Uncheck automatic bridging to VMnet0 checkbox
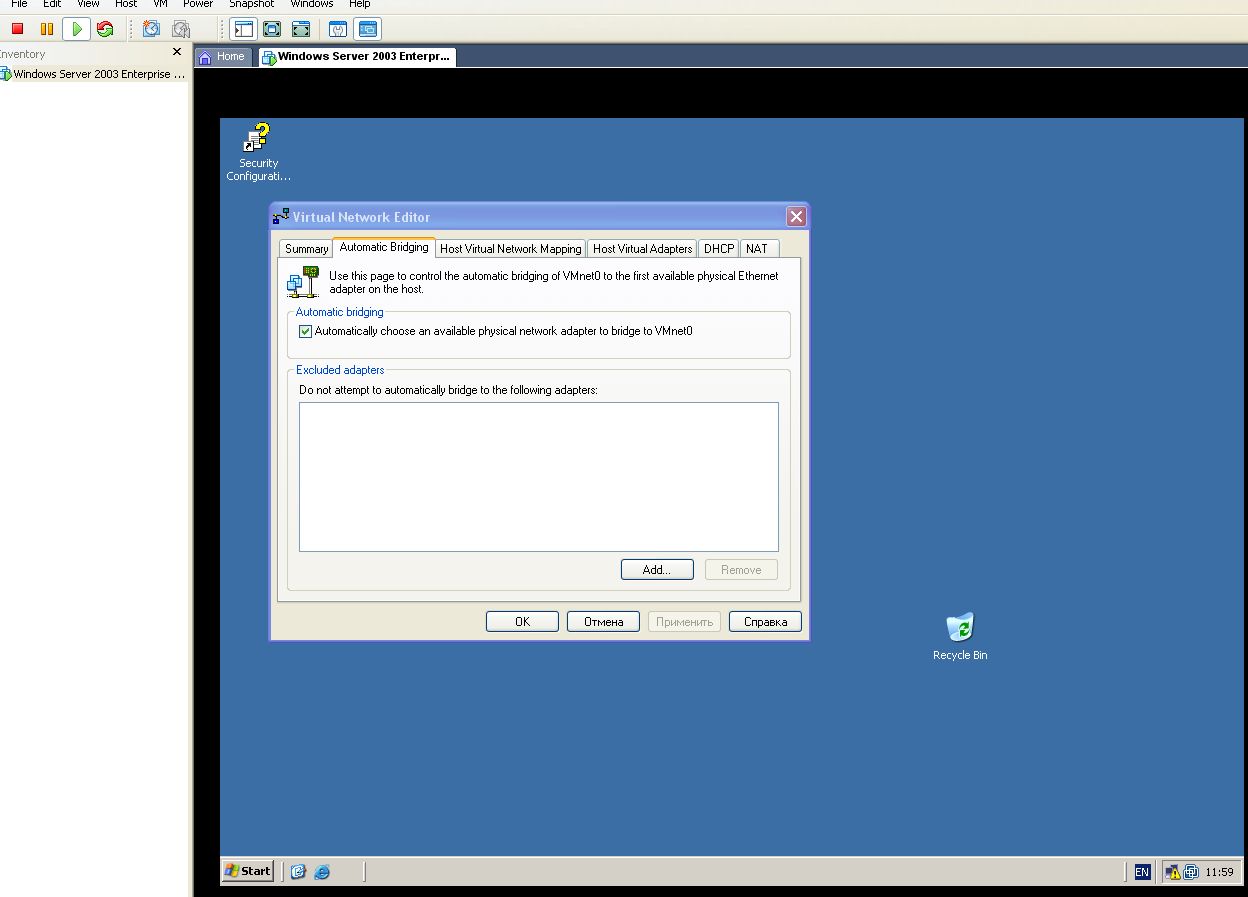The image size is (1248, 897). point(306,332)
